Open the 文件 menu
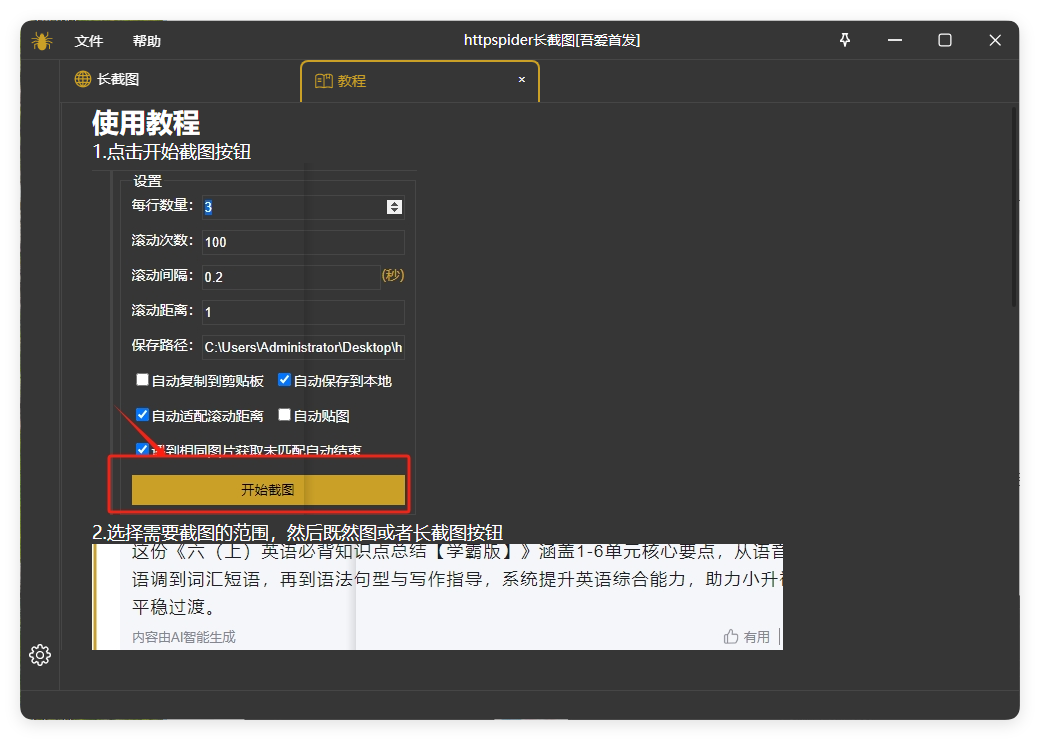 click(89, 41)
